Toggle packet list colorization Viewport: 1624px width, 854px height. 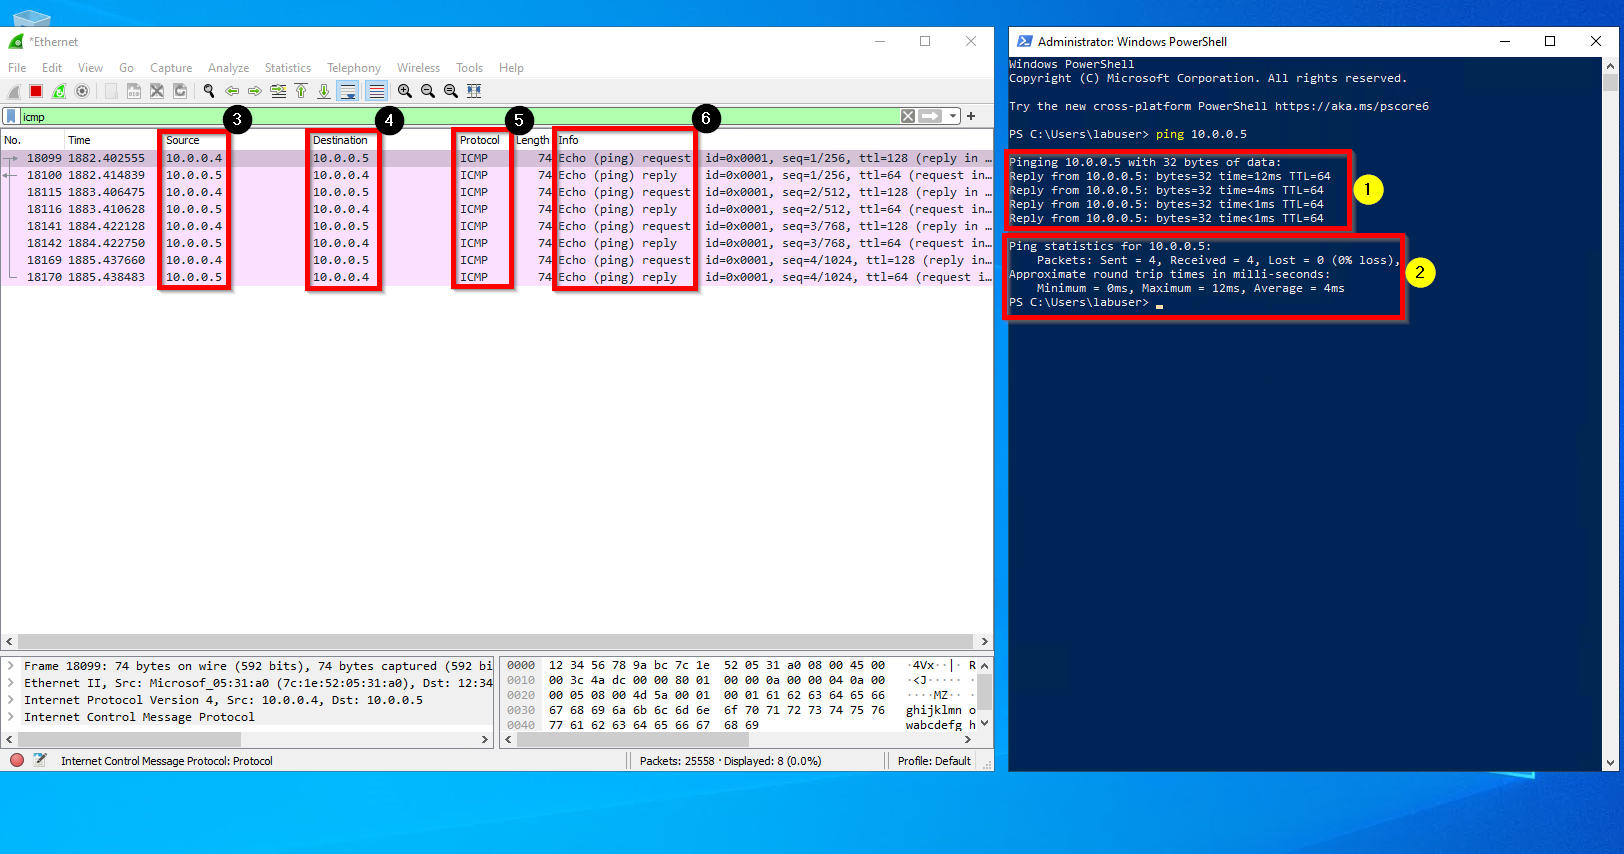coord(376,91)
